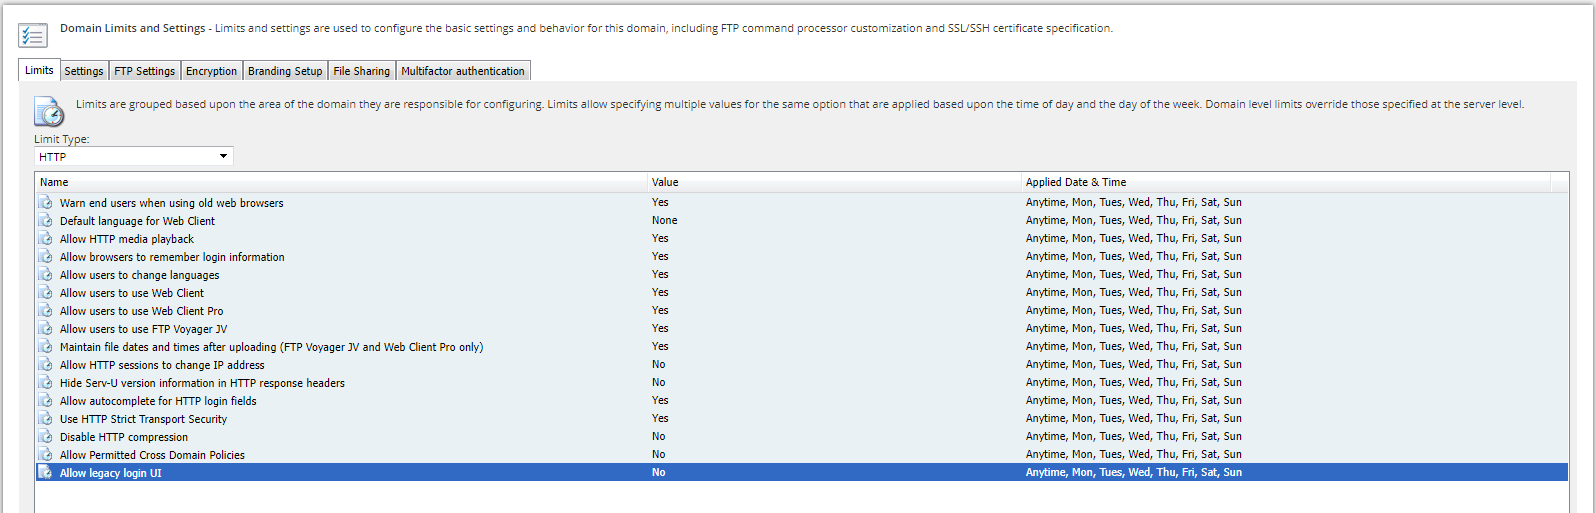Image resolution: width=1596 pixels, height=513 pixels.
Task: Select row Hide Serv-U version information in HTTP response headers
Action: (x=802, y=383)
